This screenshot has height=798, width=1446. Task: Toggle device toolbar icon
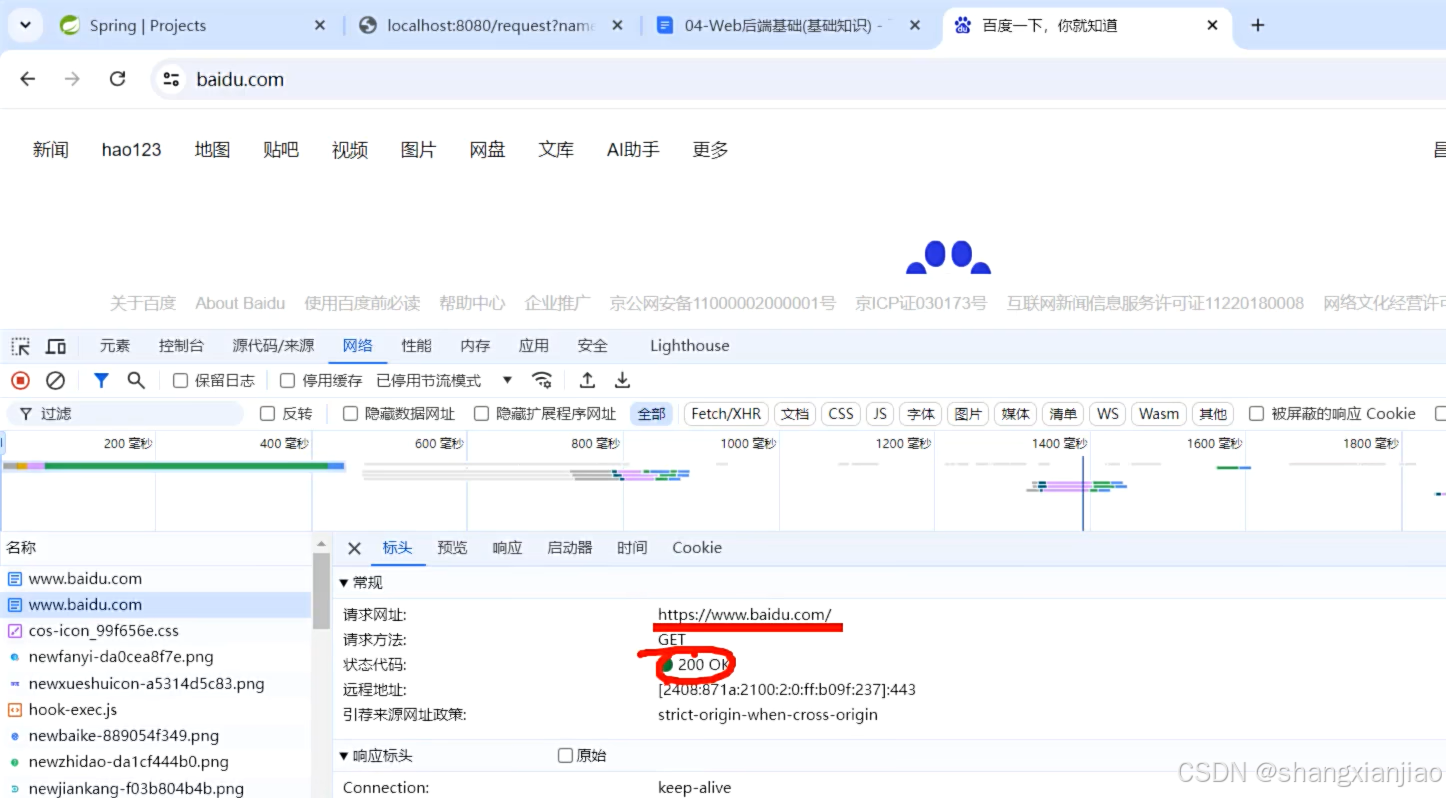point(56,346)
